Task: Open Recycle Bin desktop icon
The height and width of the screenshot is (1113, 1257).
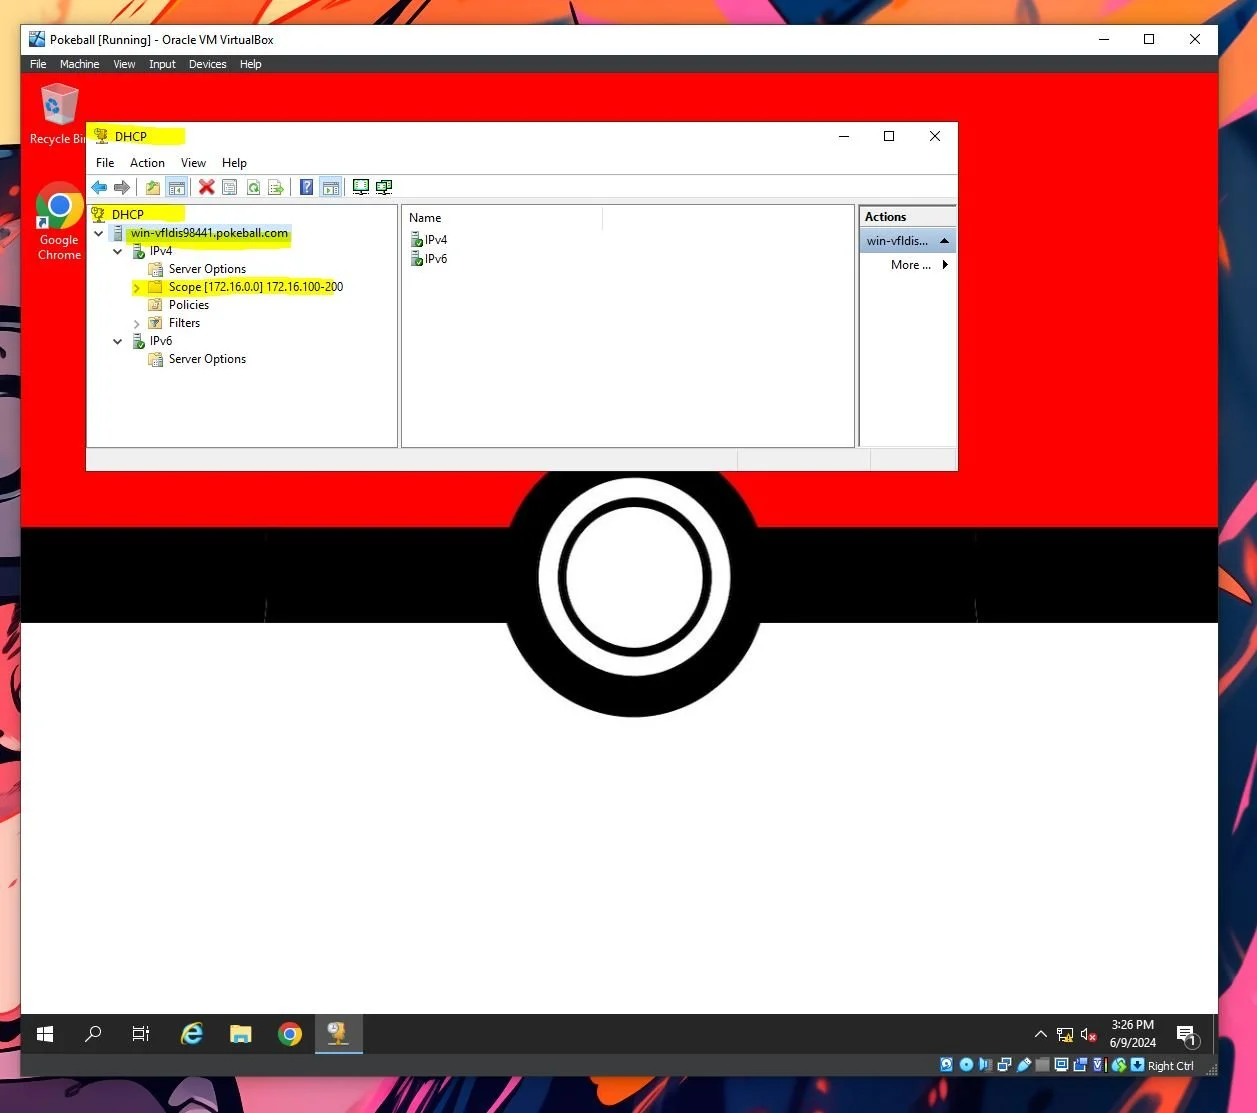Action: tap(59, 115)
